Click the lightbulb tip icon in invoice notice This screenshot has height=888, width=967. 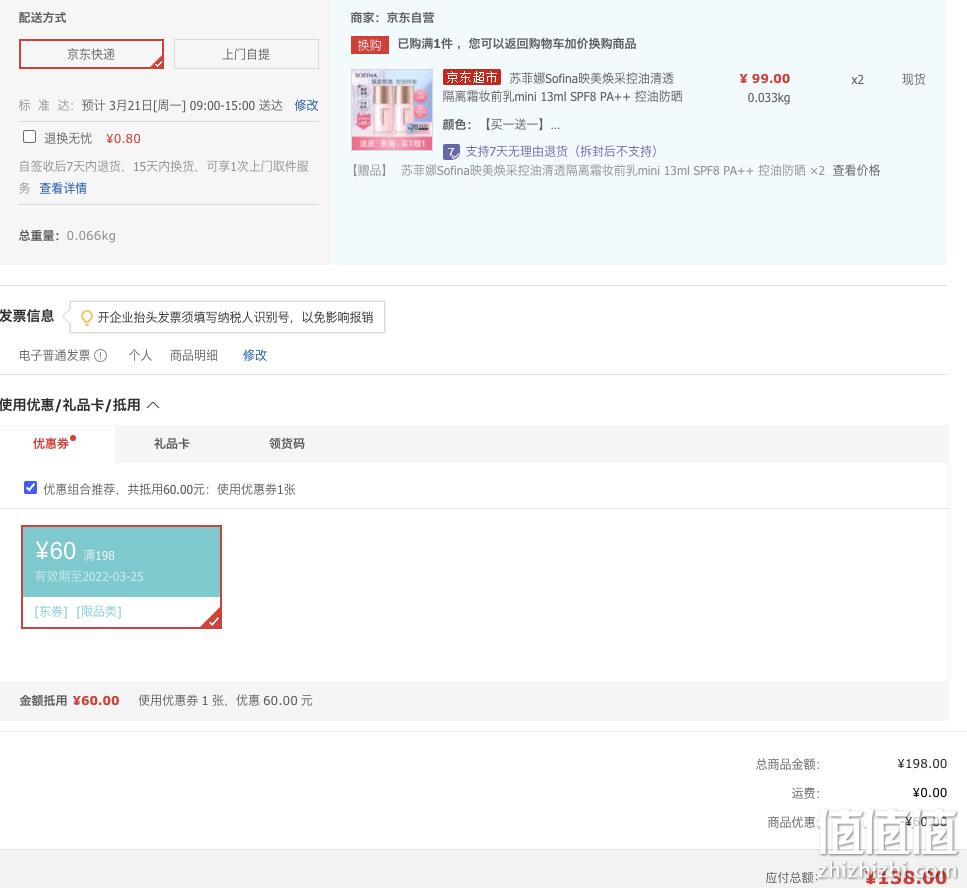87,318
